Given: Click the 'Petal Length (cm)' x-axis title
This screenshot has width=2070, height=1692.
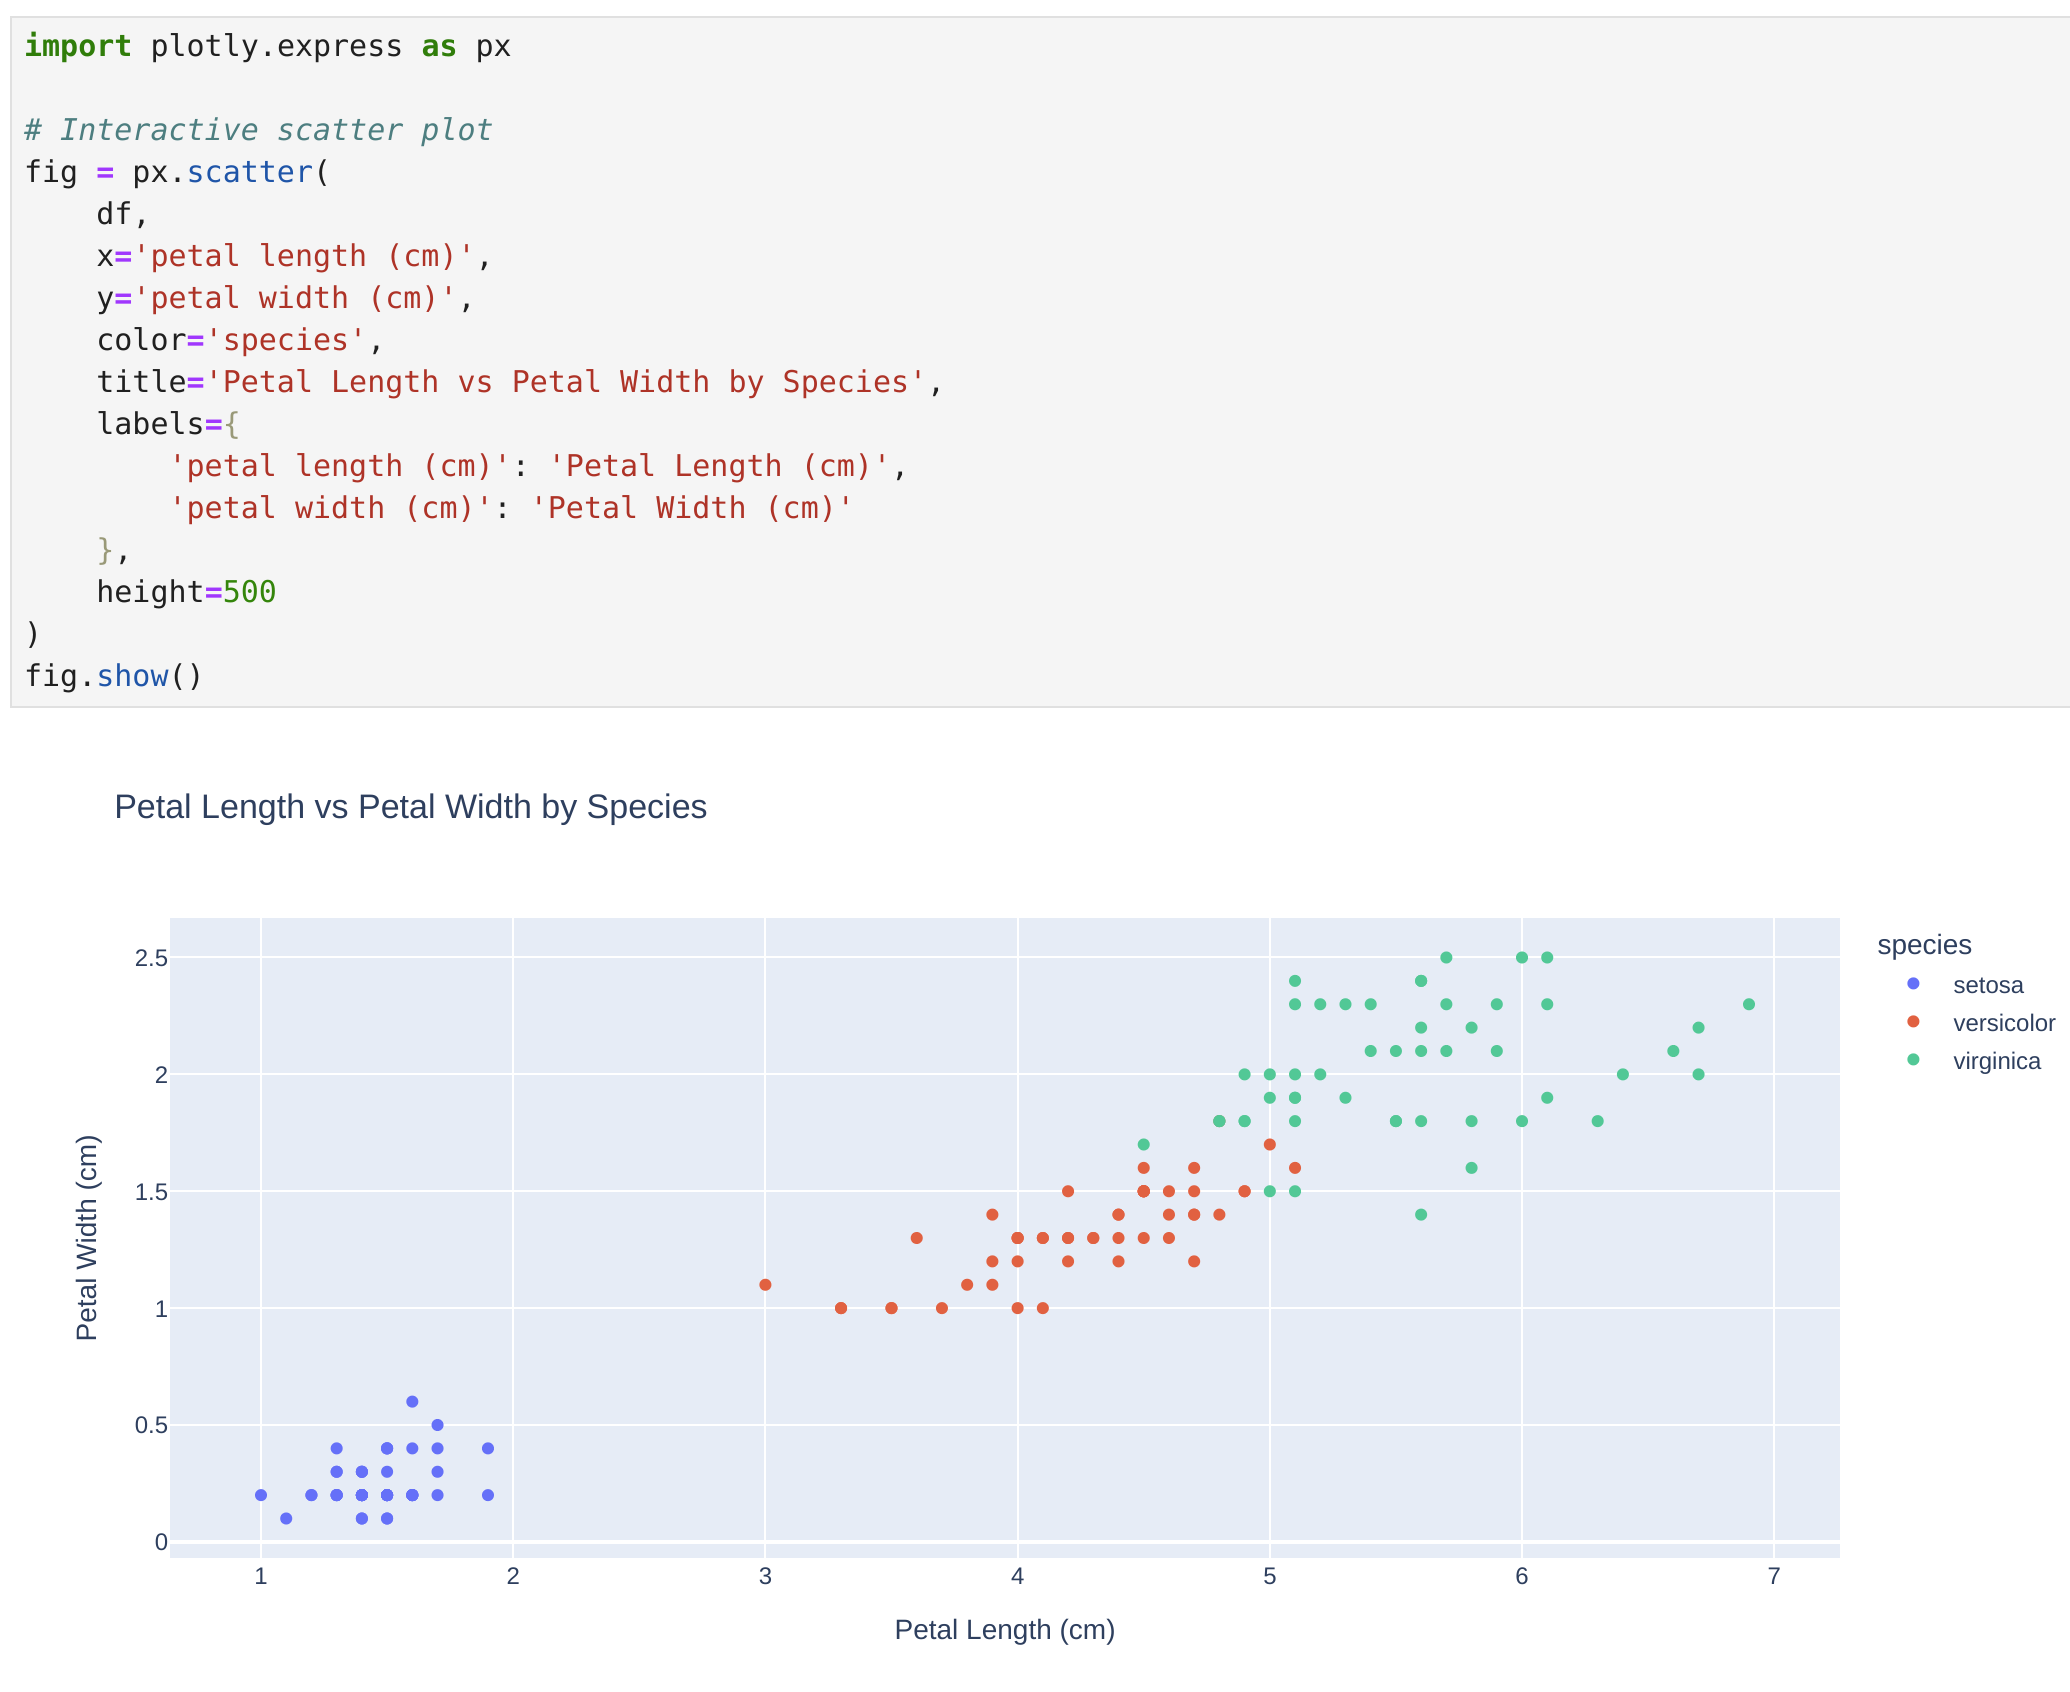Looking at the screenshot, I should tap(1004, 1630).
